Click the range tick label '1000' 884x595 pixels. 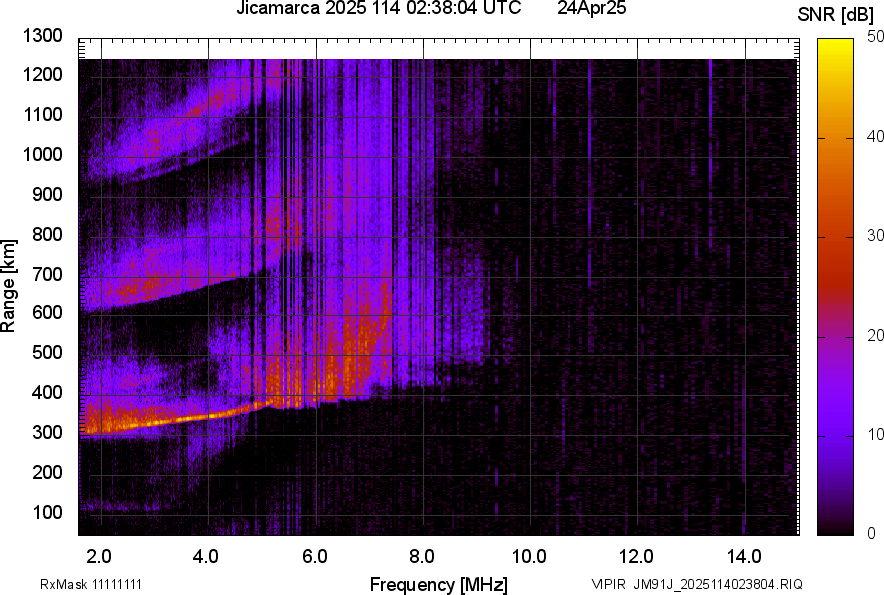42,154
